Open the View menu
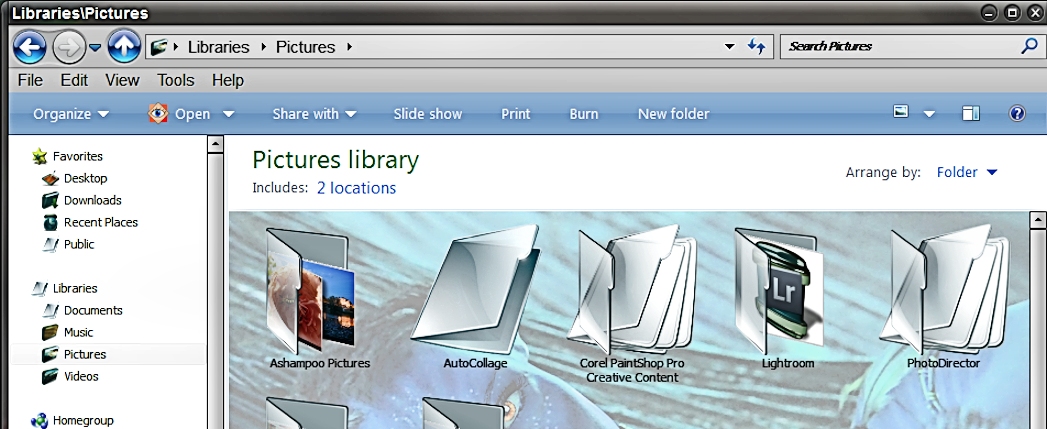The height and width of the screenshot is (429, 1047). click(x=122, y=80)
